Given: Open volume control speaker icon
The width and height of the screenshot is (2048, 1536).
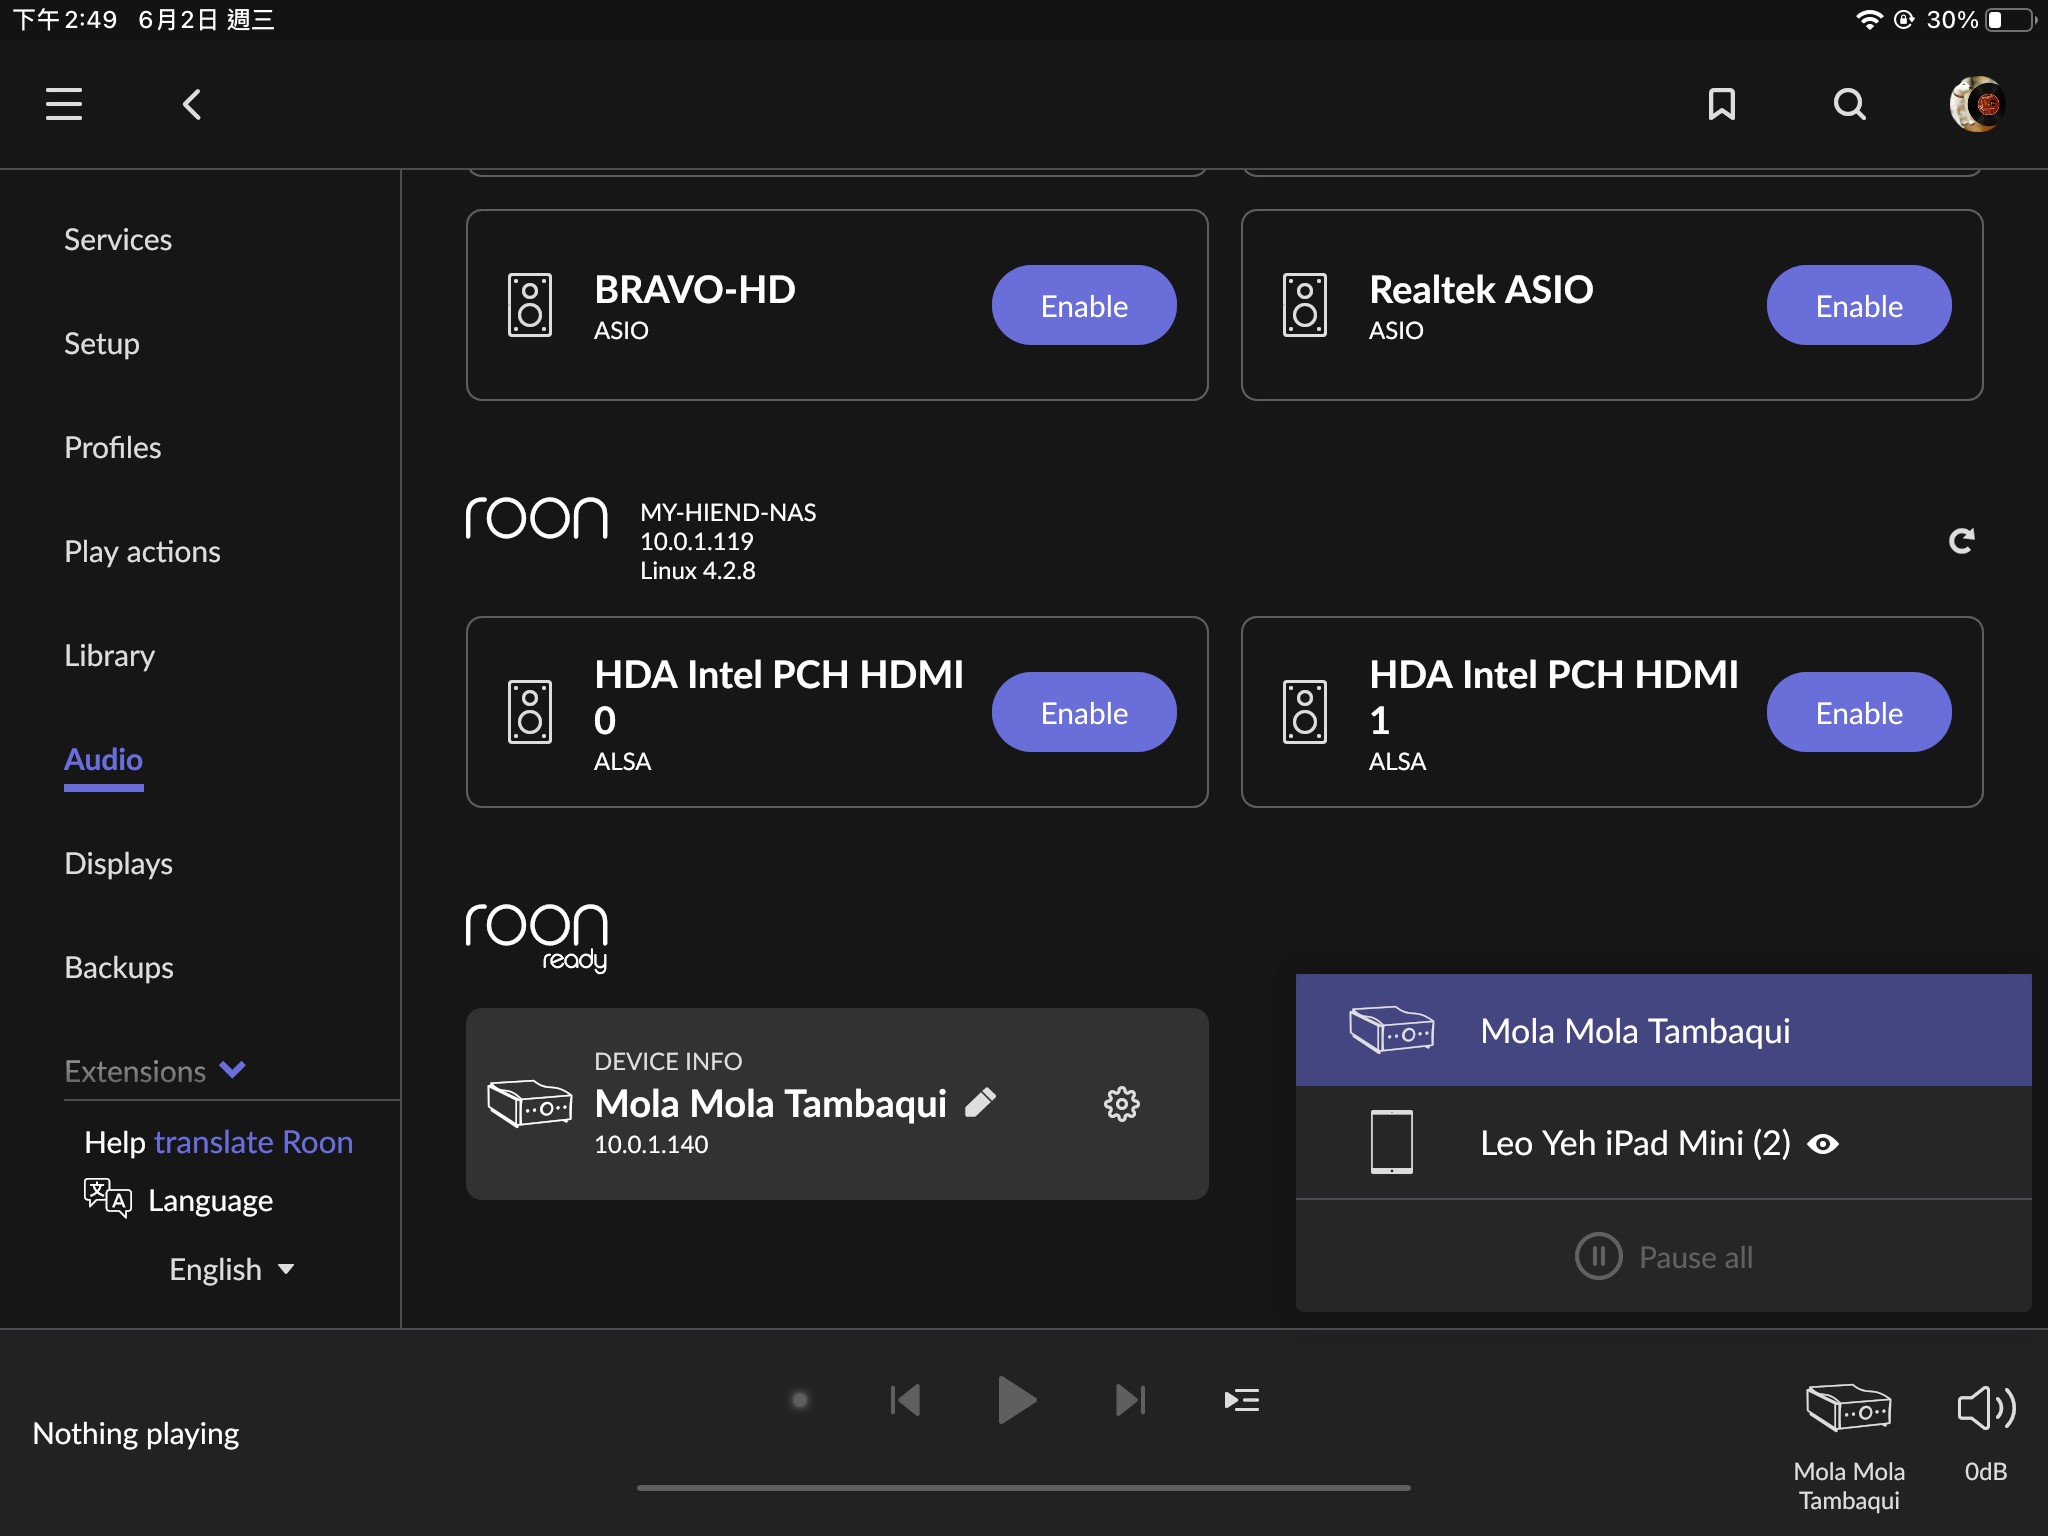Looking at the screenshot, I should point(1986,1408).
